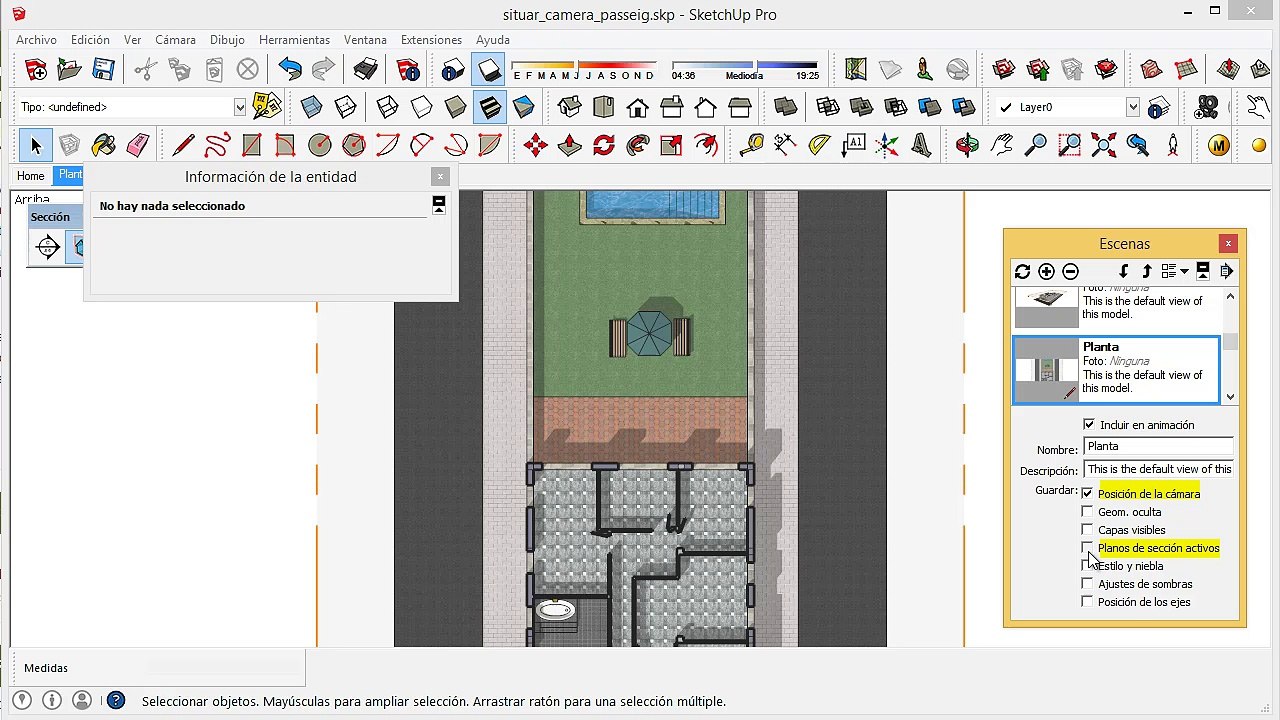Select the arrow Select tool
This screenshot has width=1280, height=720.
(35, 146)
